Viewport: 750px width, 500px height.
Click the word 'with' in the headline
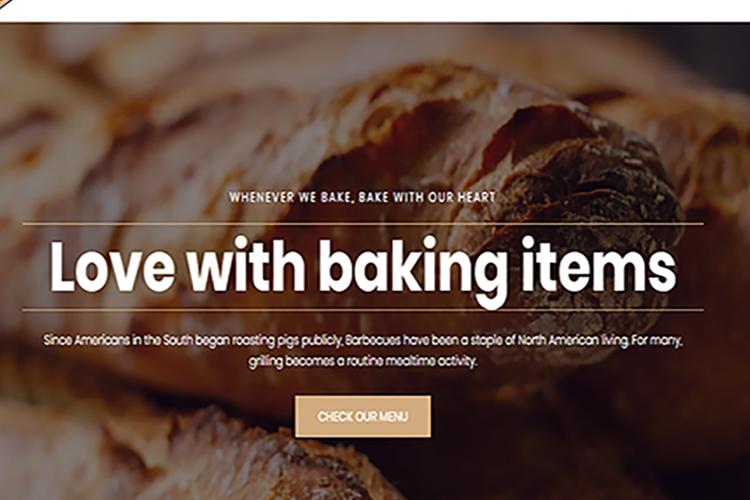[246, 265]
